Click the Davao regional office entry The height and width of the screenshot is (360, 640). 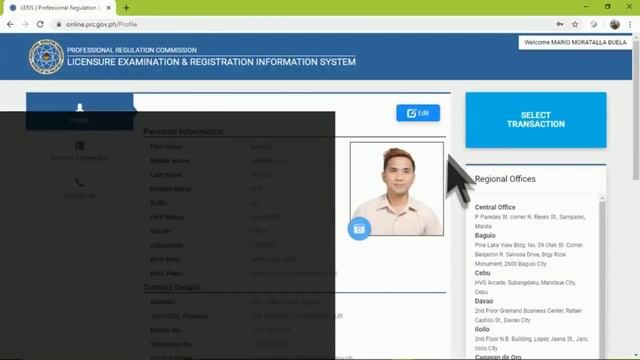[484, 301]
